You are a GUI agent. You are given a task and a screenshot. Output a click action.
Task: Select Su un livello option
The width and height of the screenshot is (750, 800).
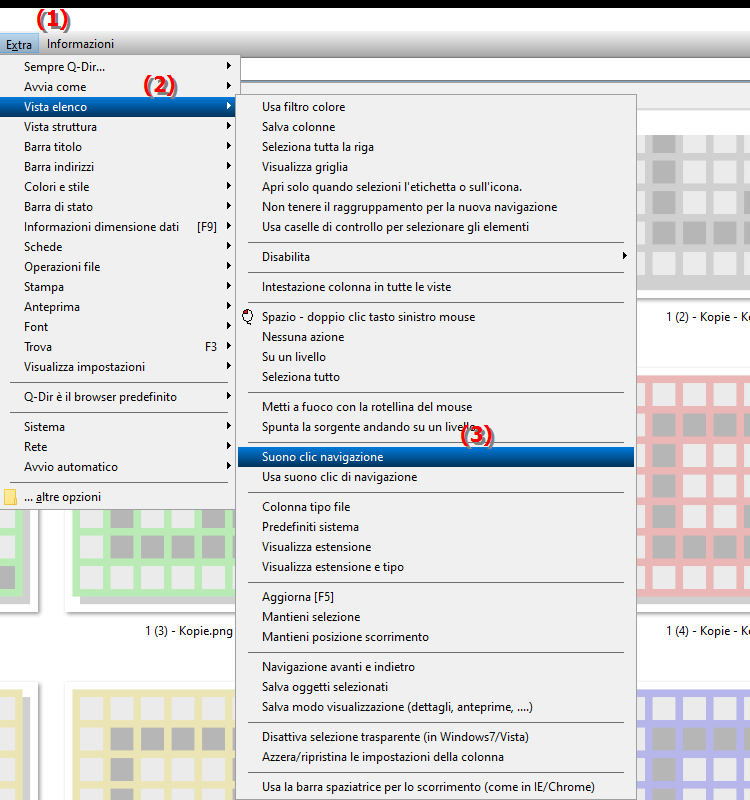tap(436, 357)
